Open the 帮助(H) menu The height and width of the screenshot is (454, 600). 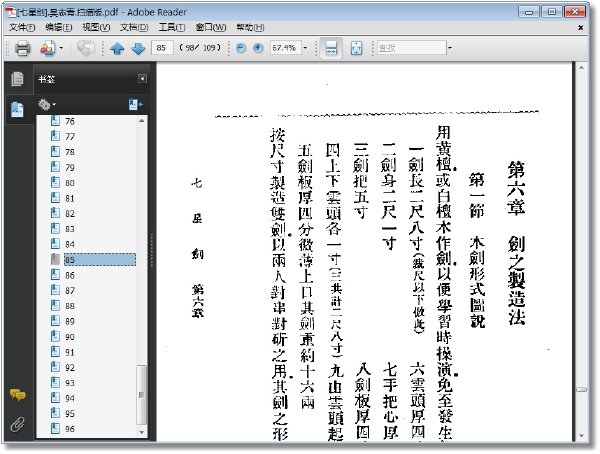point(250,27)
